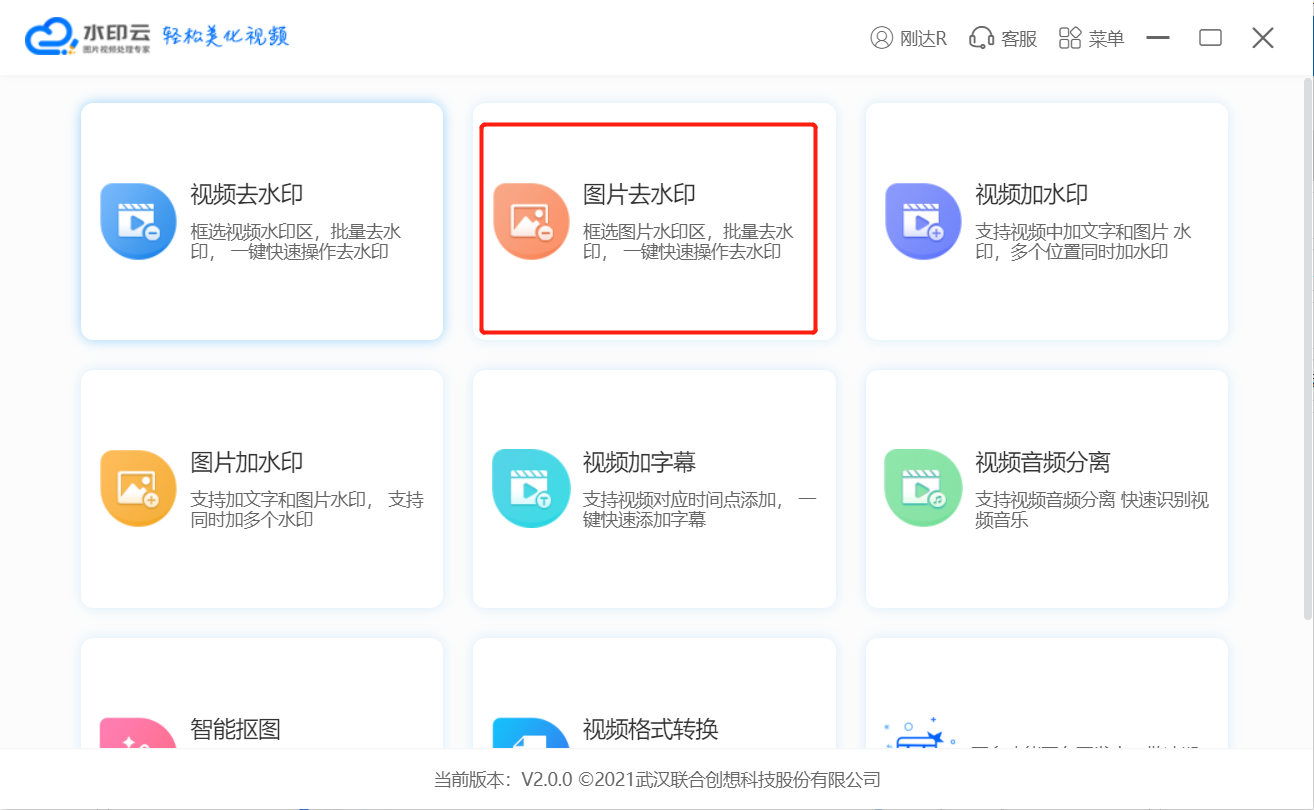
Task: Open the 视频加水印 title
Action: [1032, 195]
